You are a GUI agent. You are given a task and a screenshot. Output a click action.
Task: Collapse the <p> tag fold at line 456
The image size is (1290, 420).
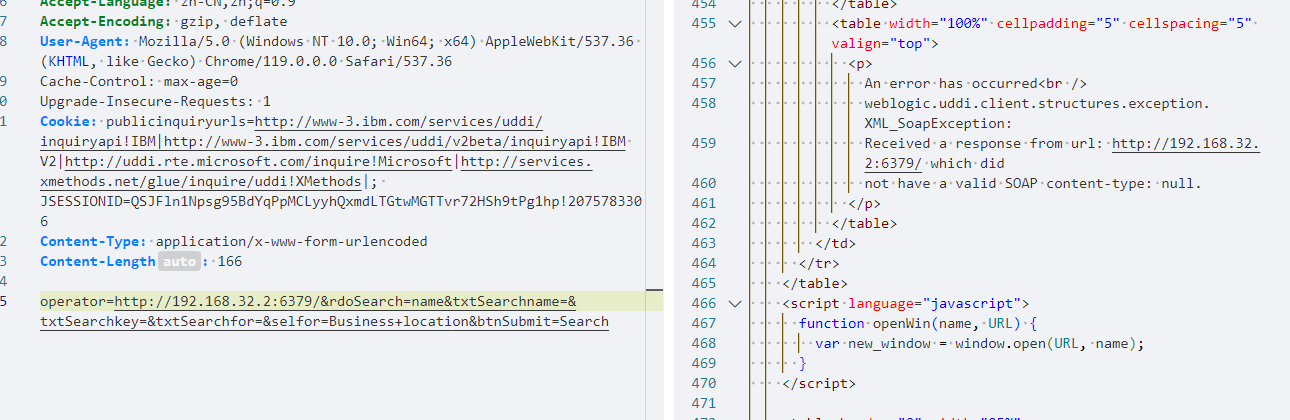pos(736,63)
